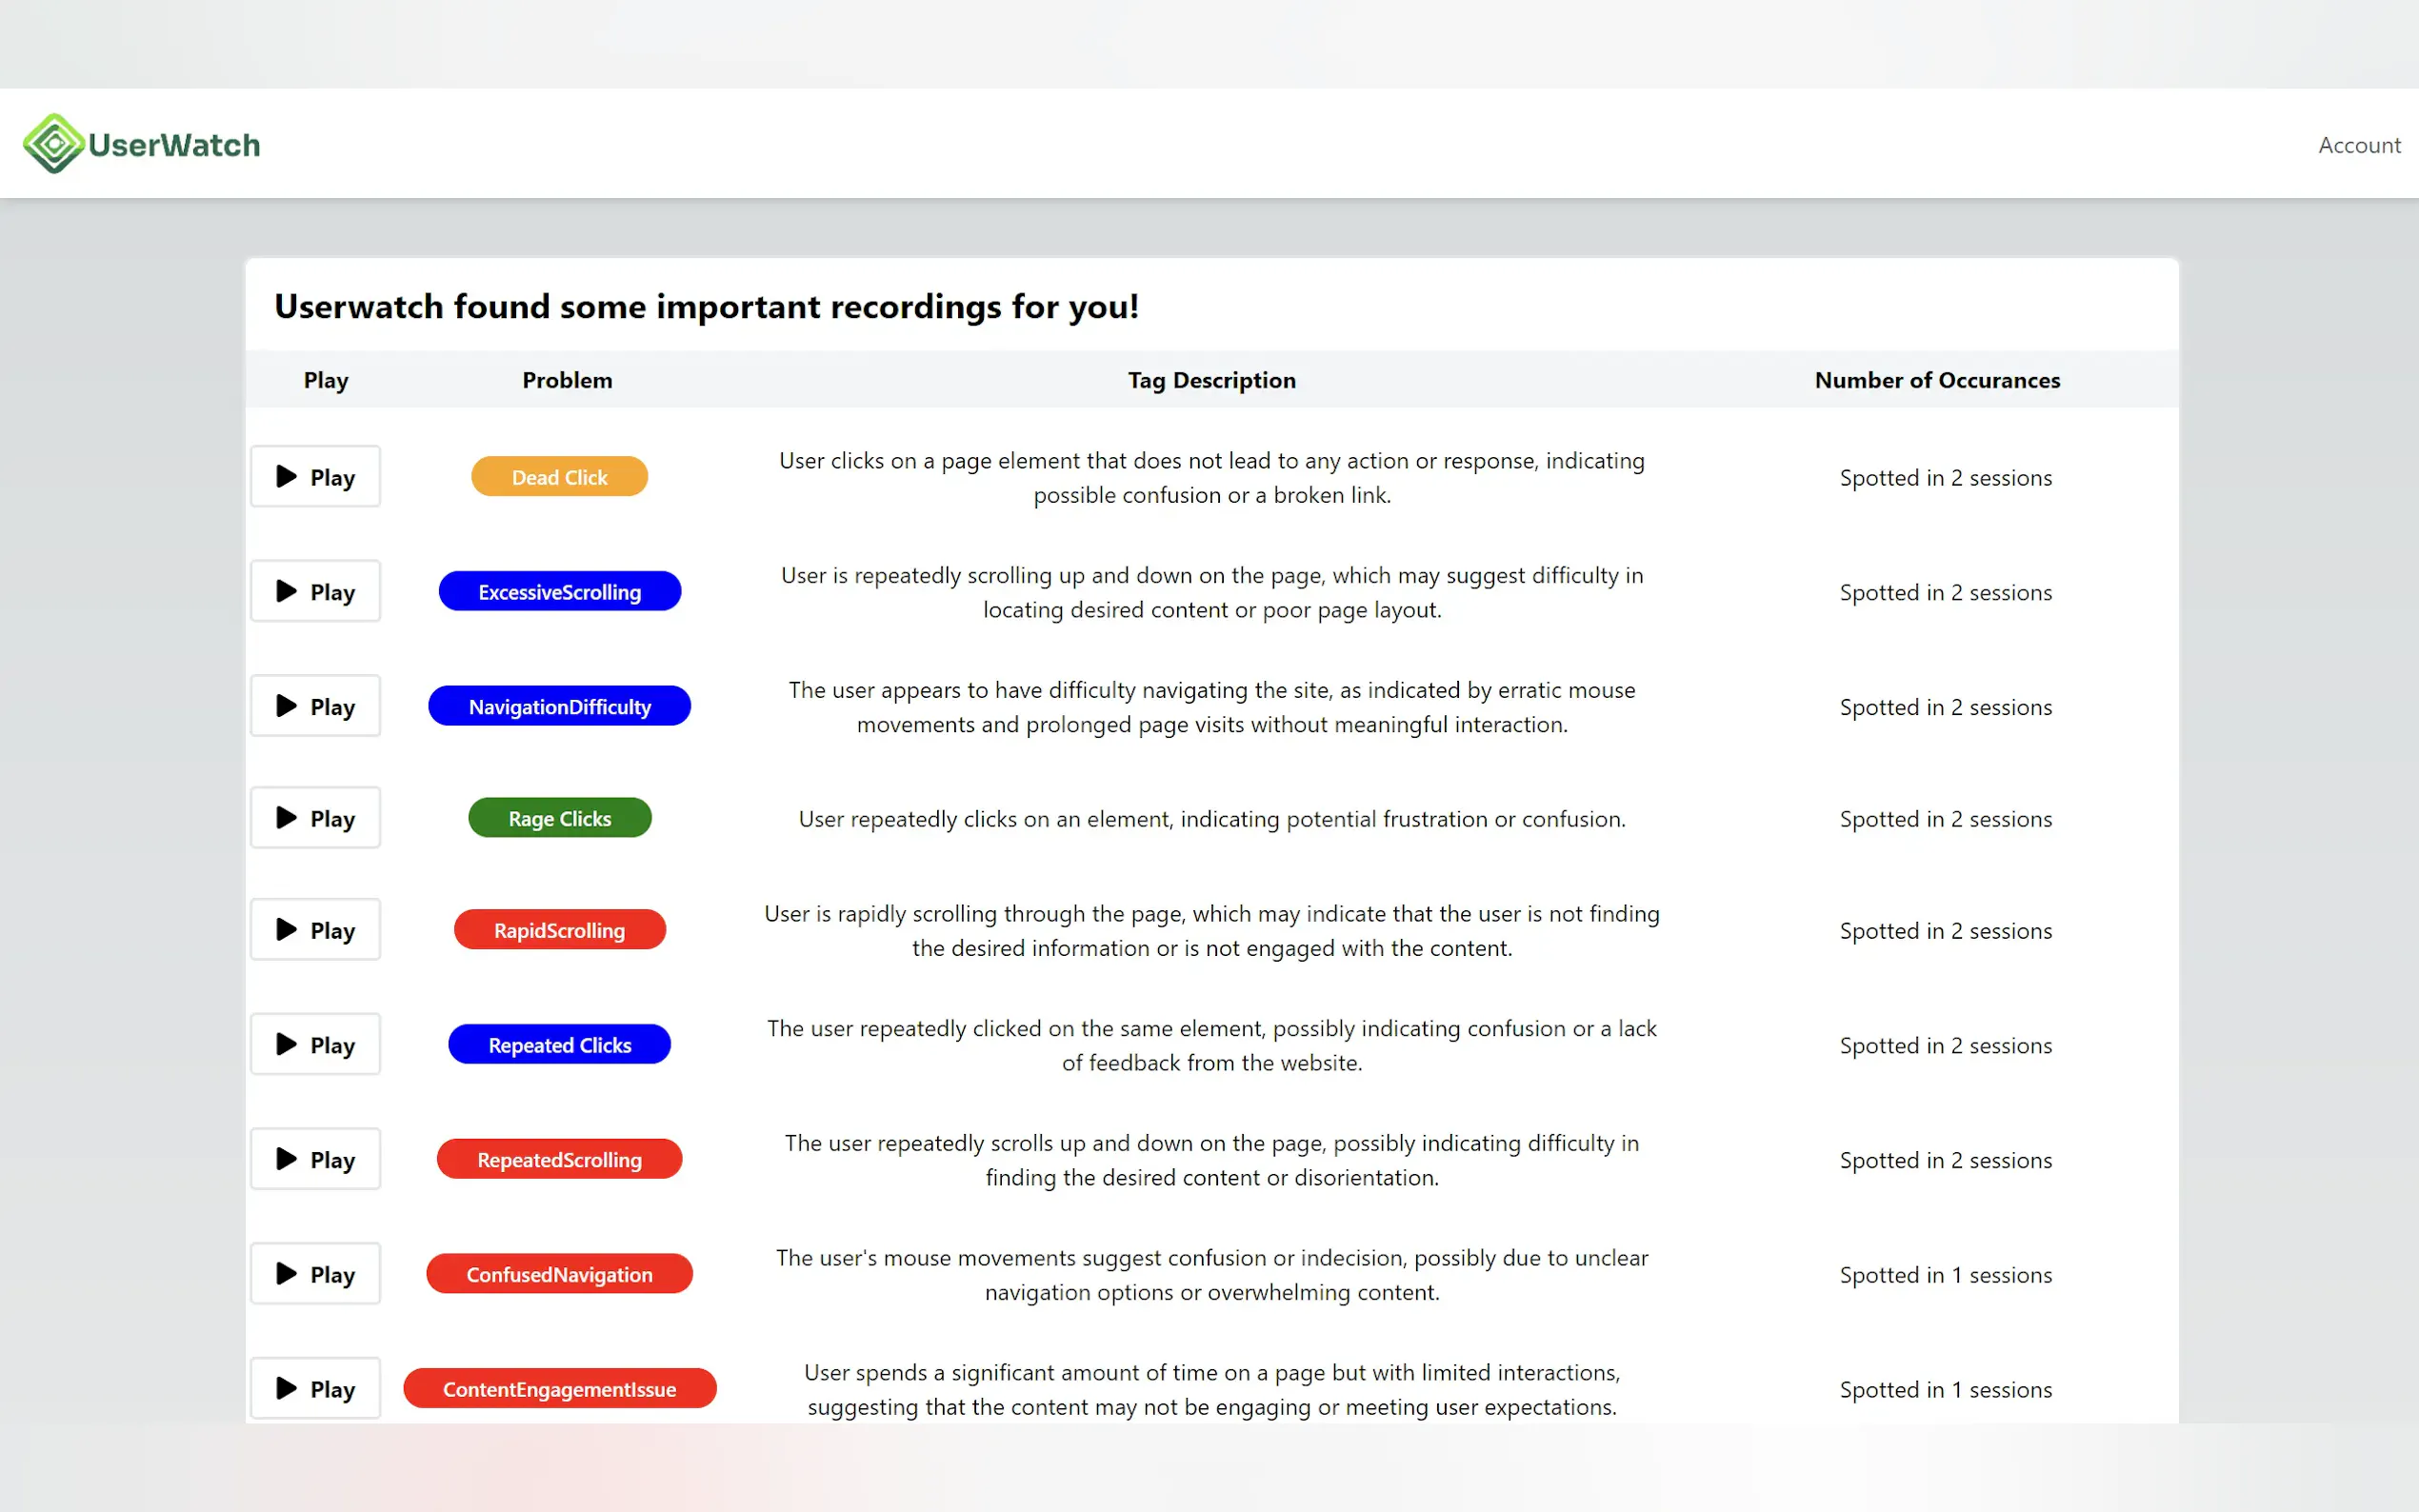This screenshot has width=2419, height=1512.
Task: Play the ContentEngagementIssue recording
Action: pyautogui.click(x=315, y=1388)
